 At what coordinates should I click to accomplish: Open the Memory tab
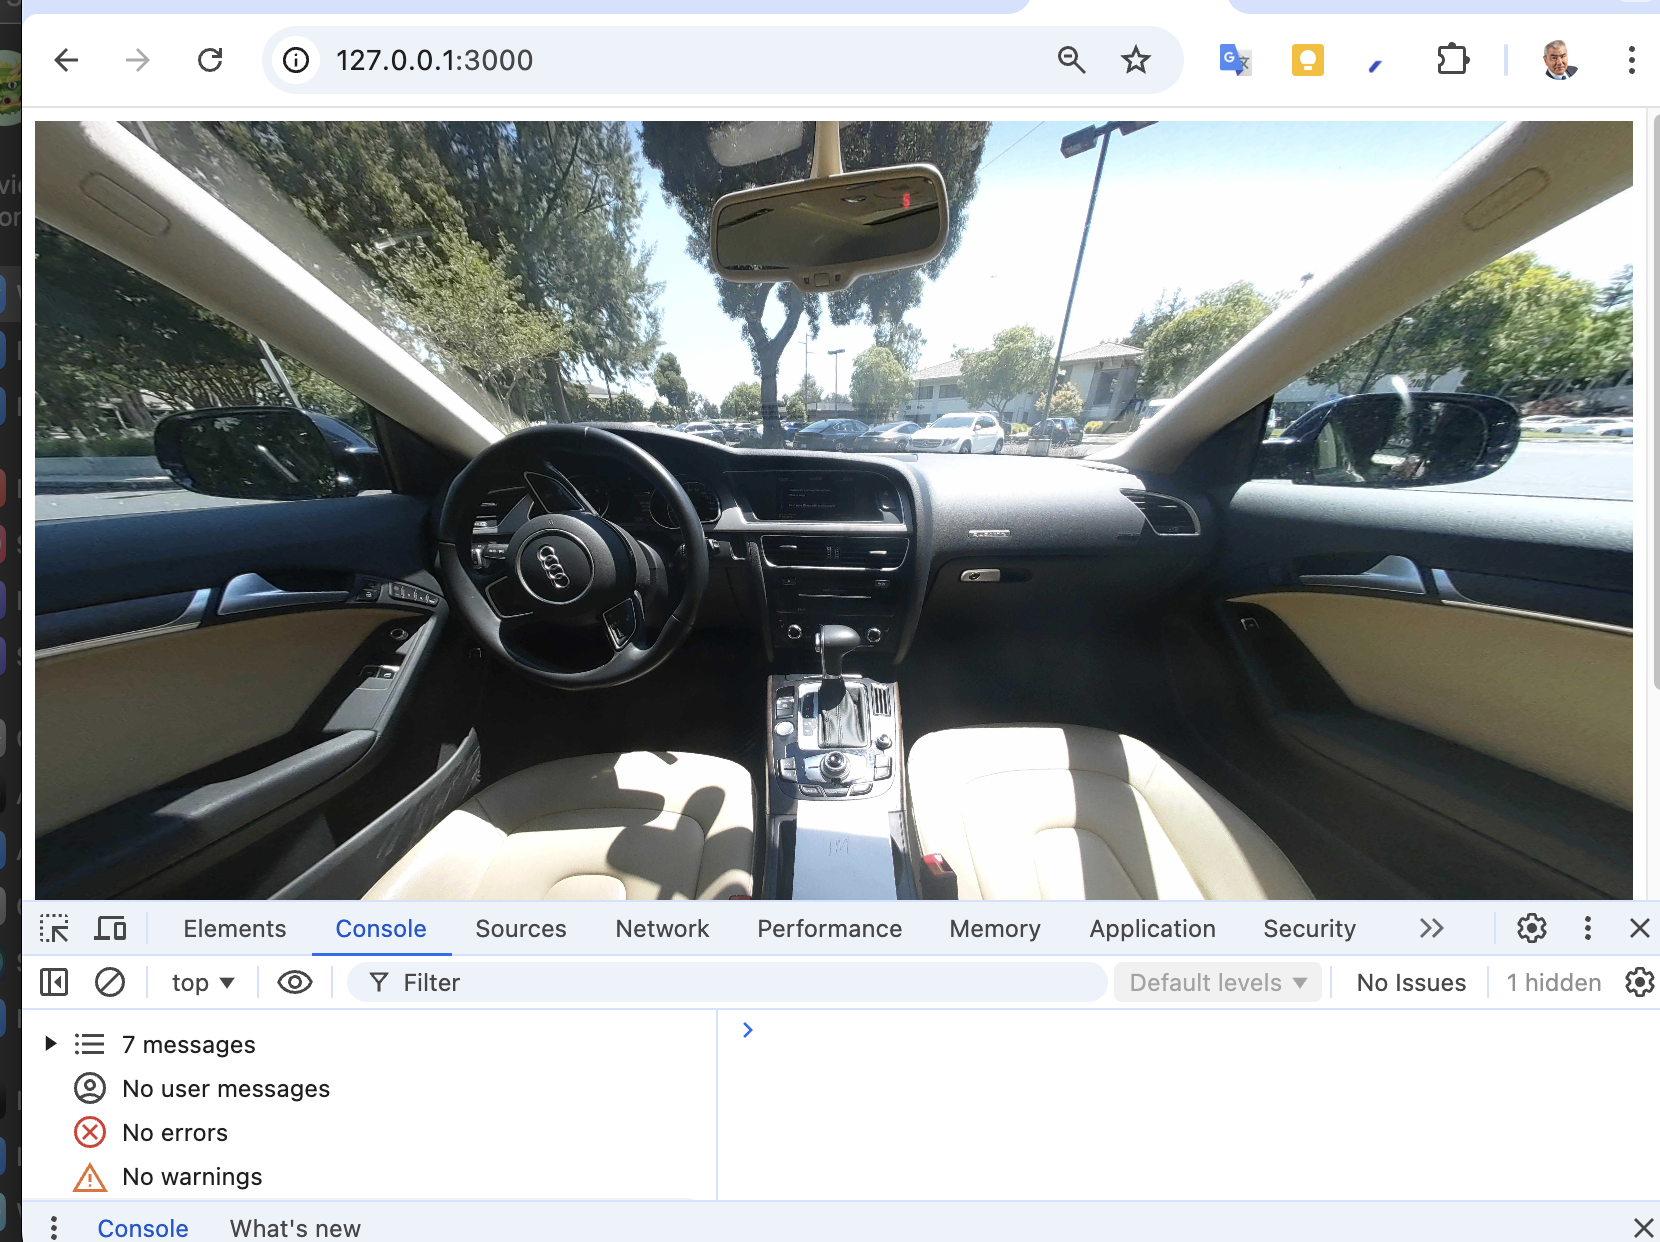coord(995,929)
